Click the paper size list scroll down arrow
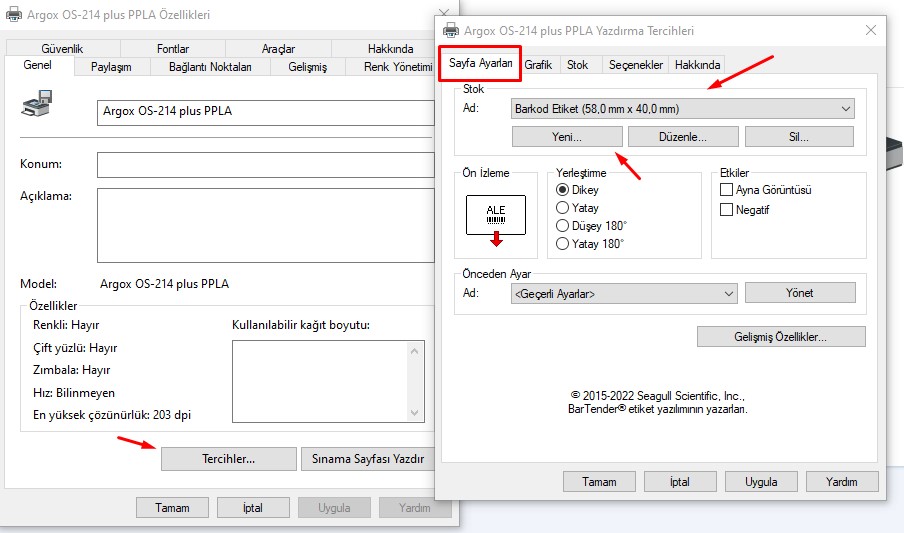 (414, 412)
